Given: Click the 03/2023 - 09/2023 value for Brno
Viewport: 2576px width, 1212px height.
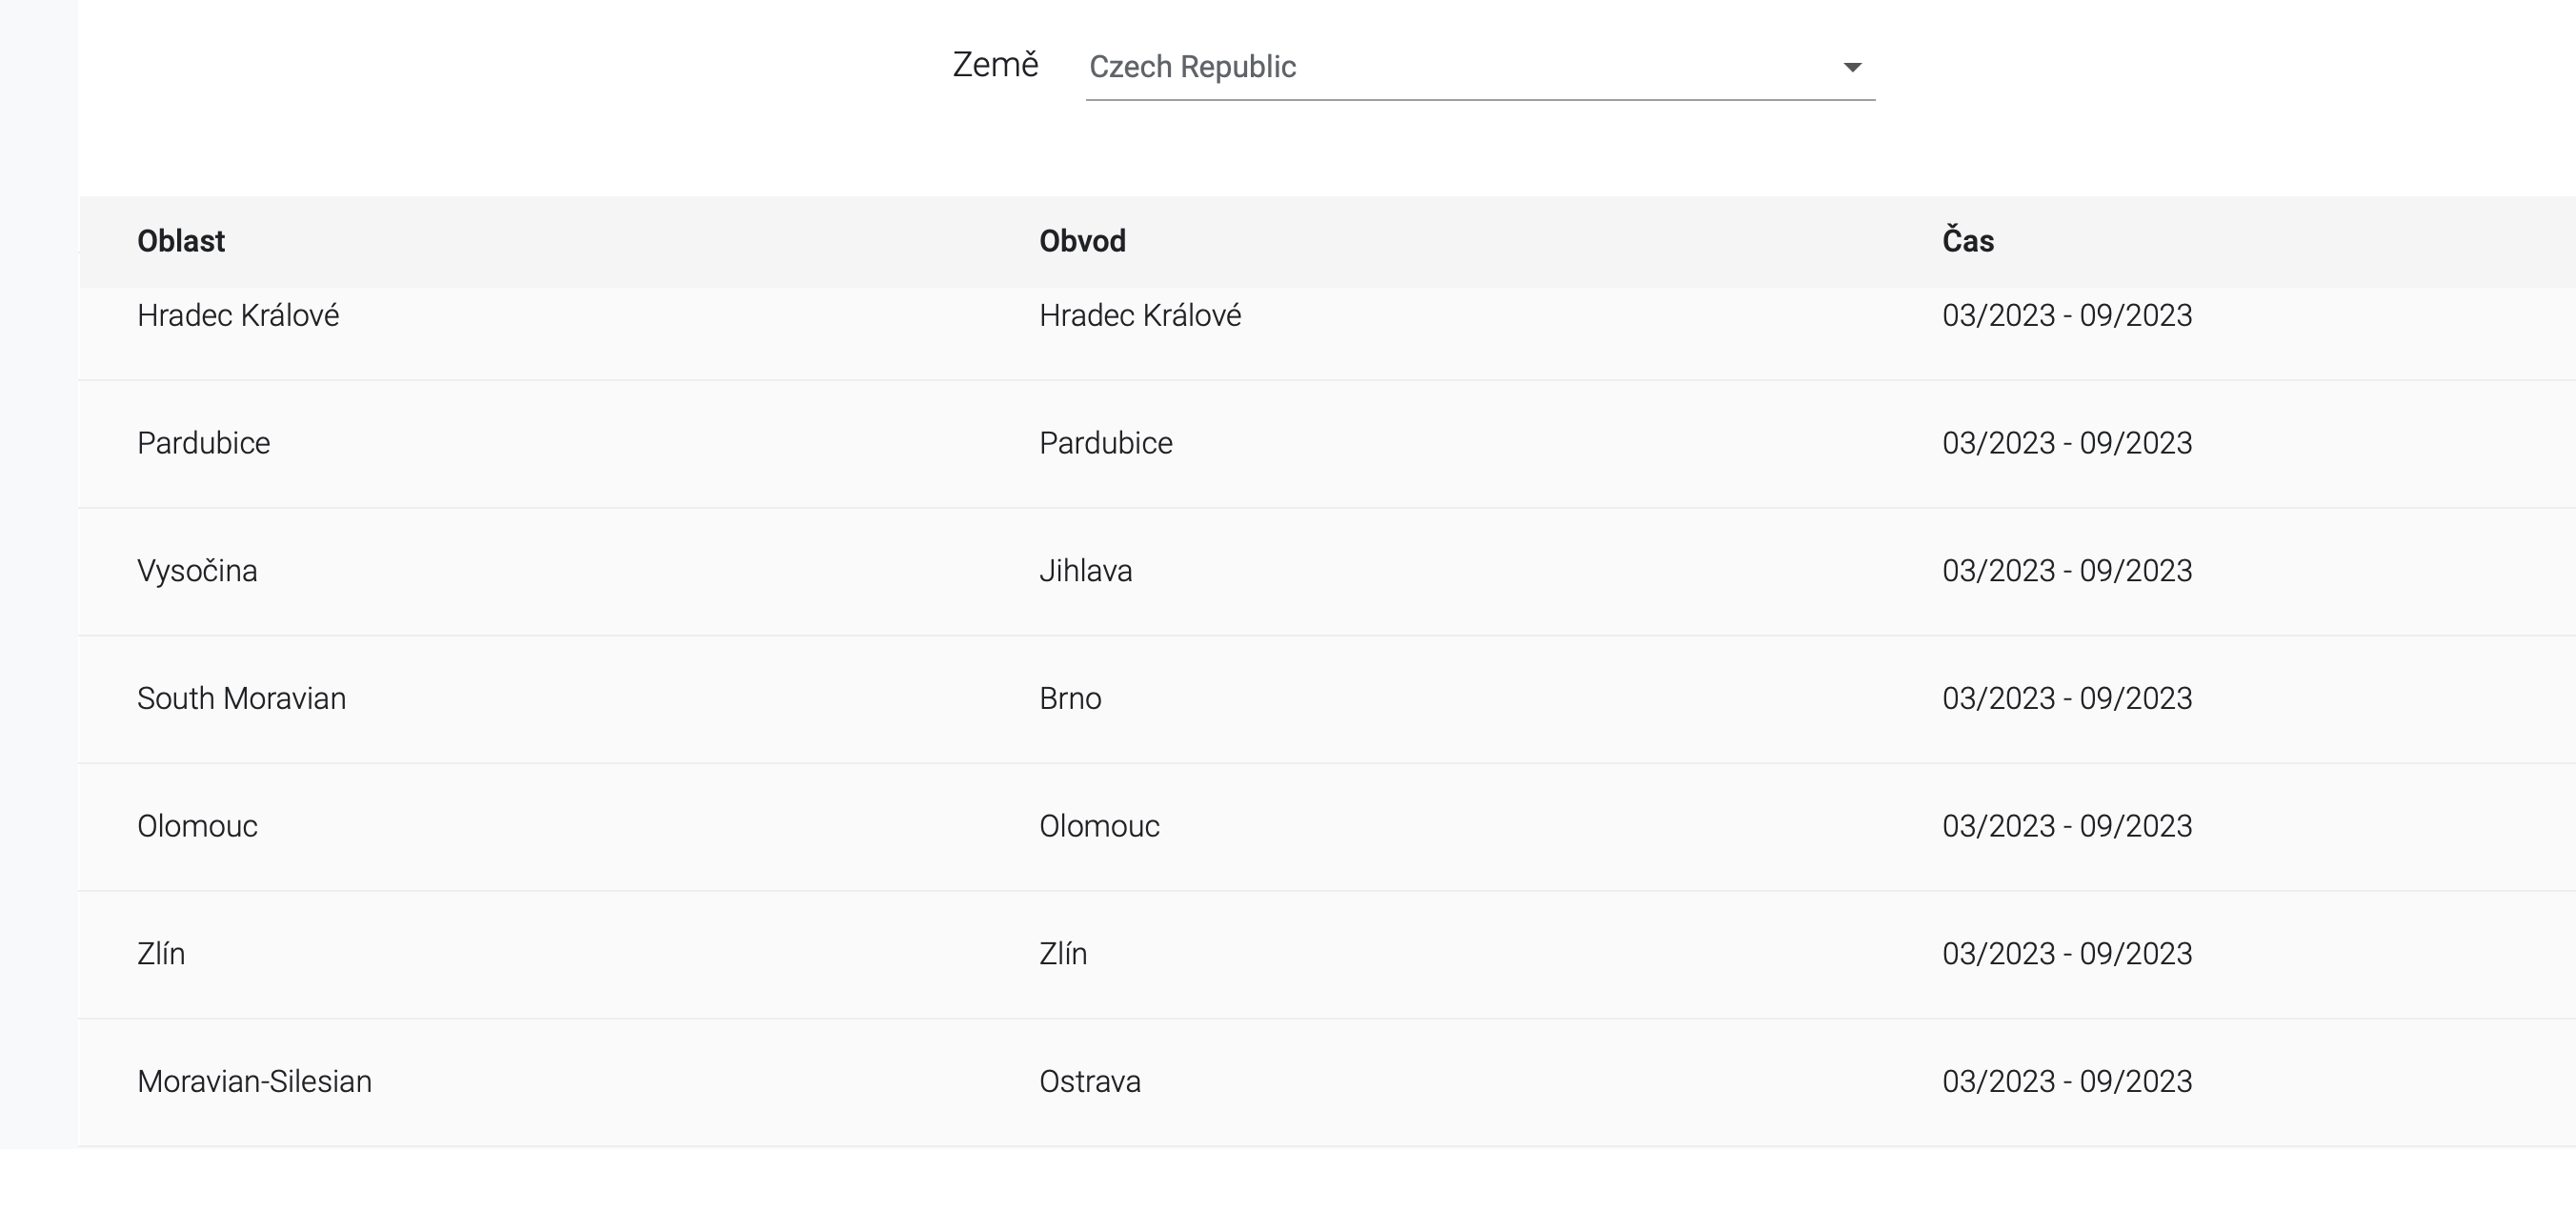Looking at the screenshot, I should click(2067, 698).
